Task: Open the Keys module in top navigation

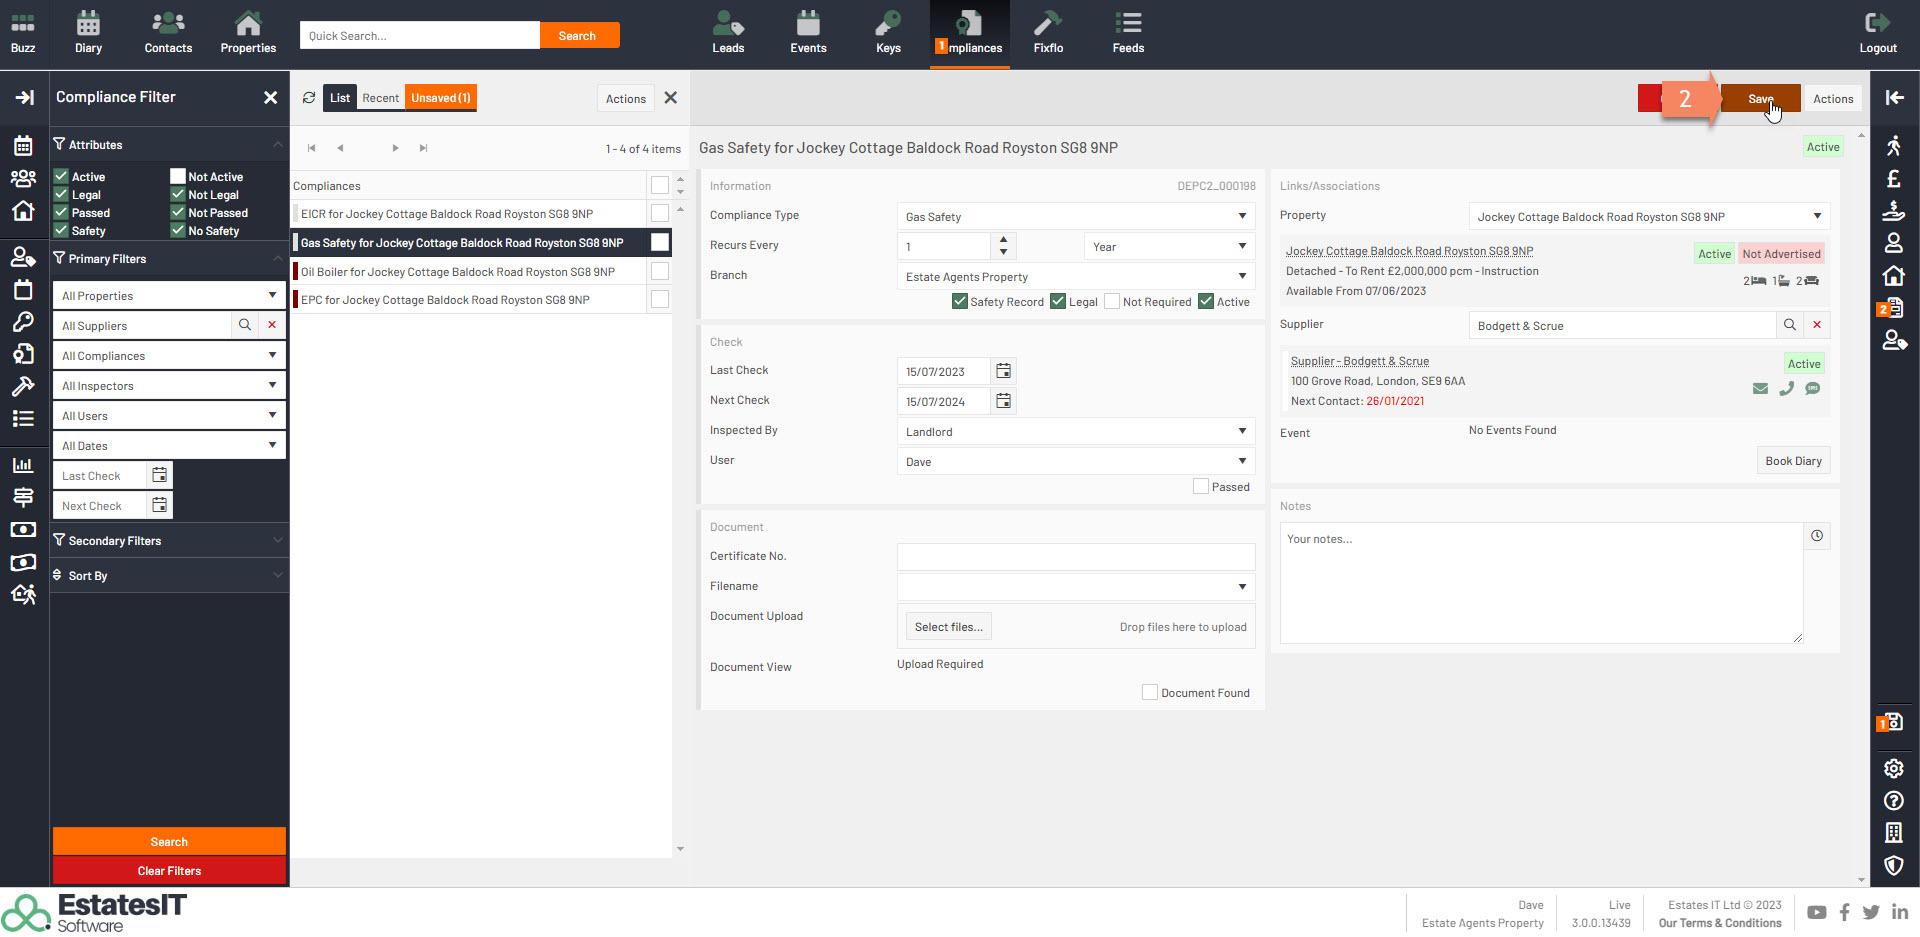Action: point(887,34)
